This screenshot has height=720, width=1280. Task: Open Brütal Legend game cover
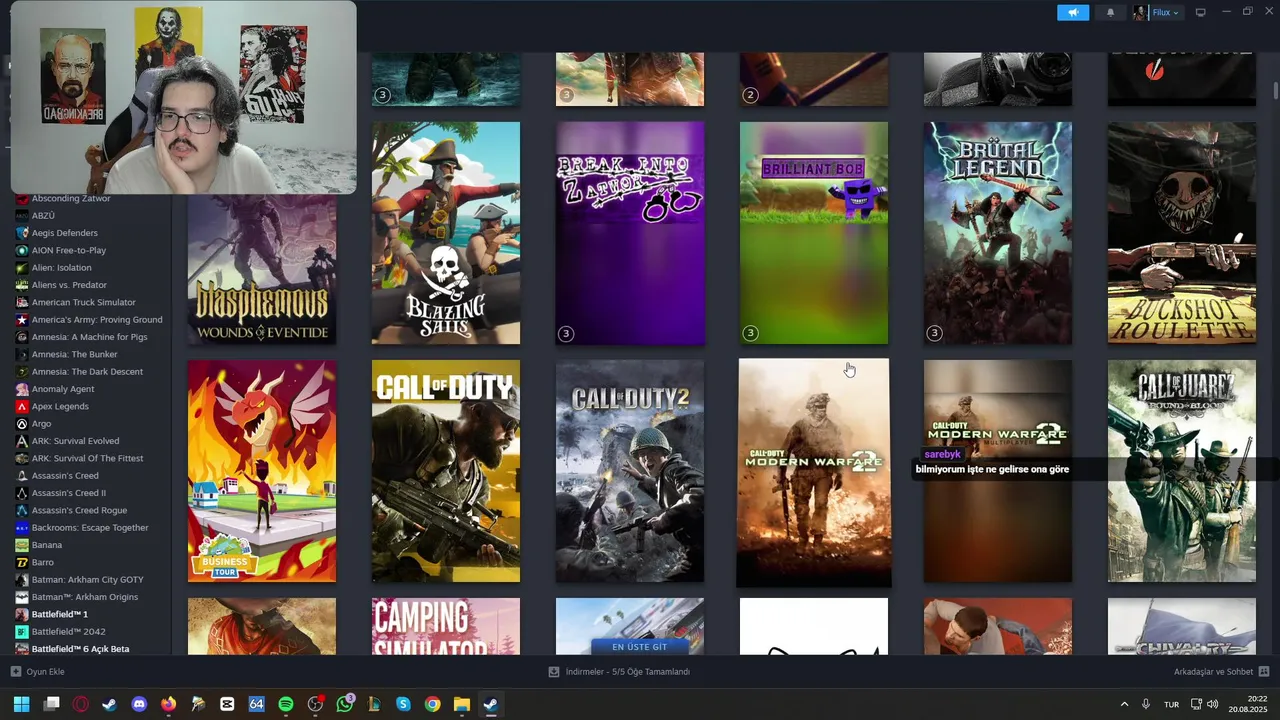point(998,233)
